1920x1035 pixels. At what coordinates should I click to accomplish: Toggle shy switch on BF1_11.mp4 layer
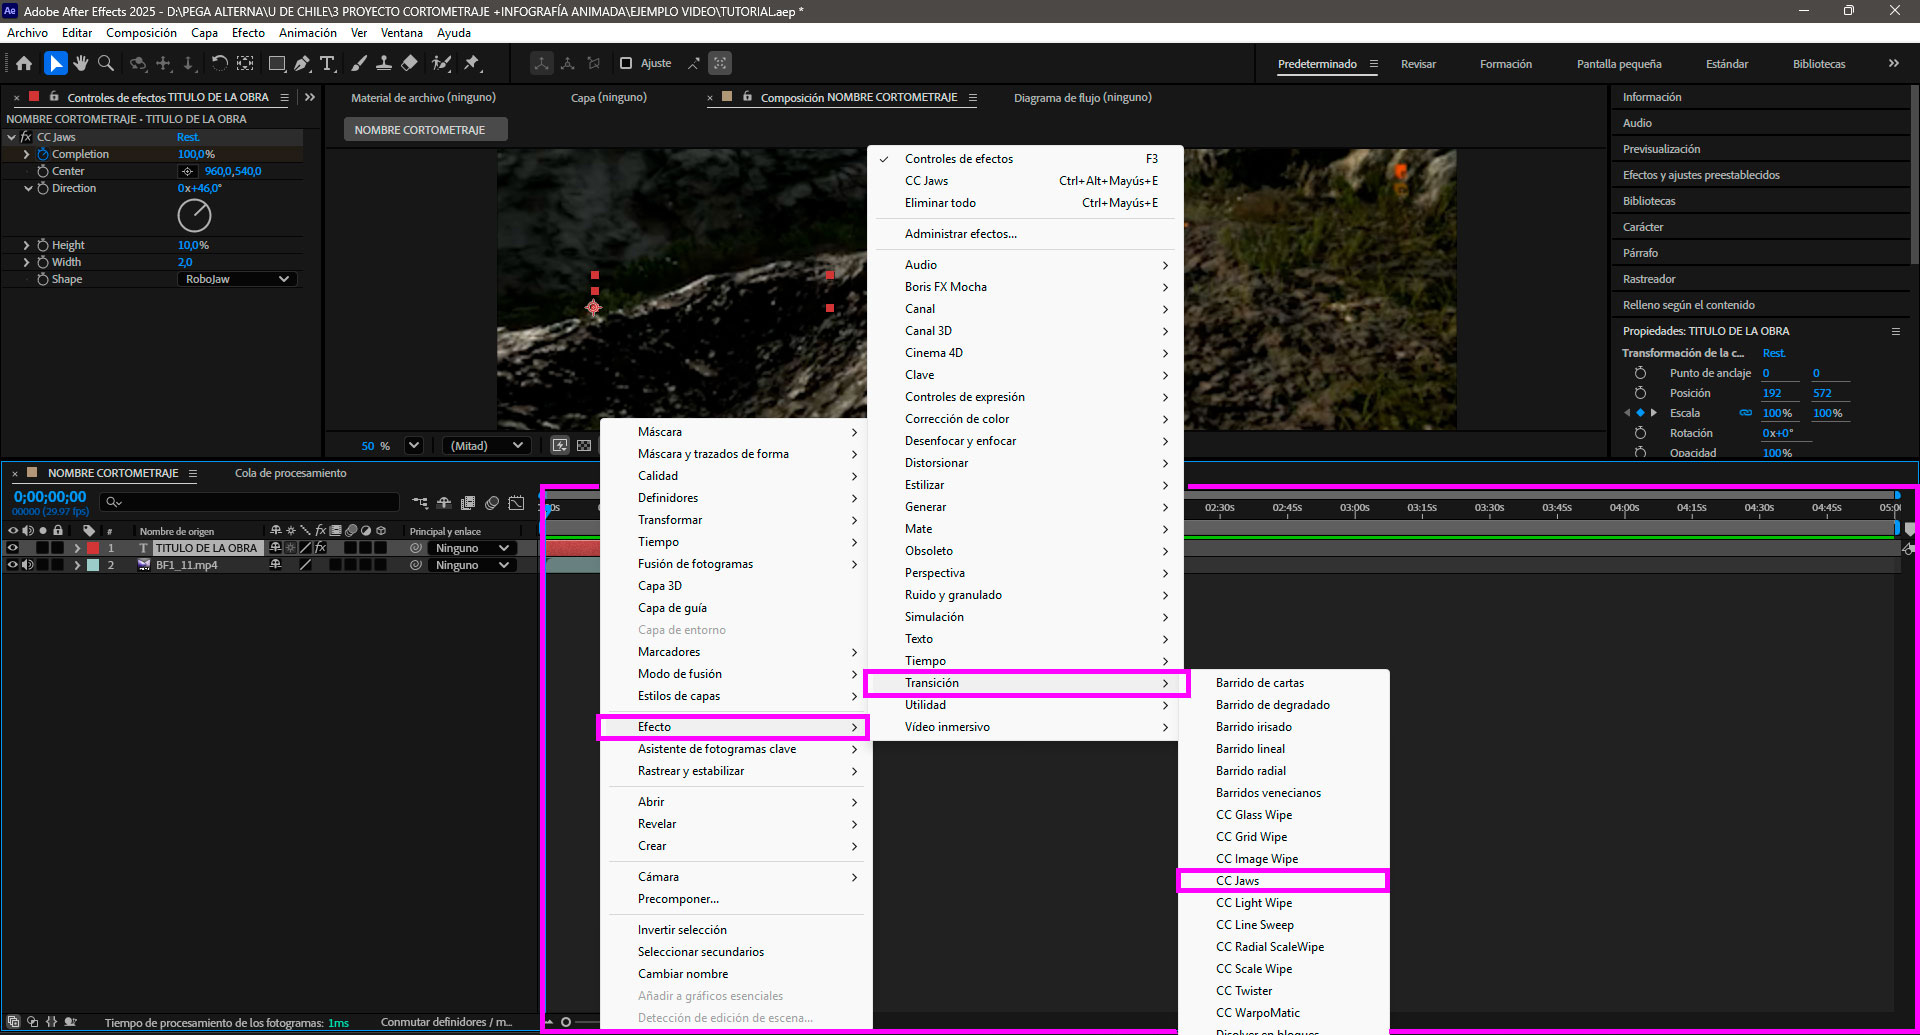pyautogui.click(x=275, y=565)
